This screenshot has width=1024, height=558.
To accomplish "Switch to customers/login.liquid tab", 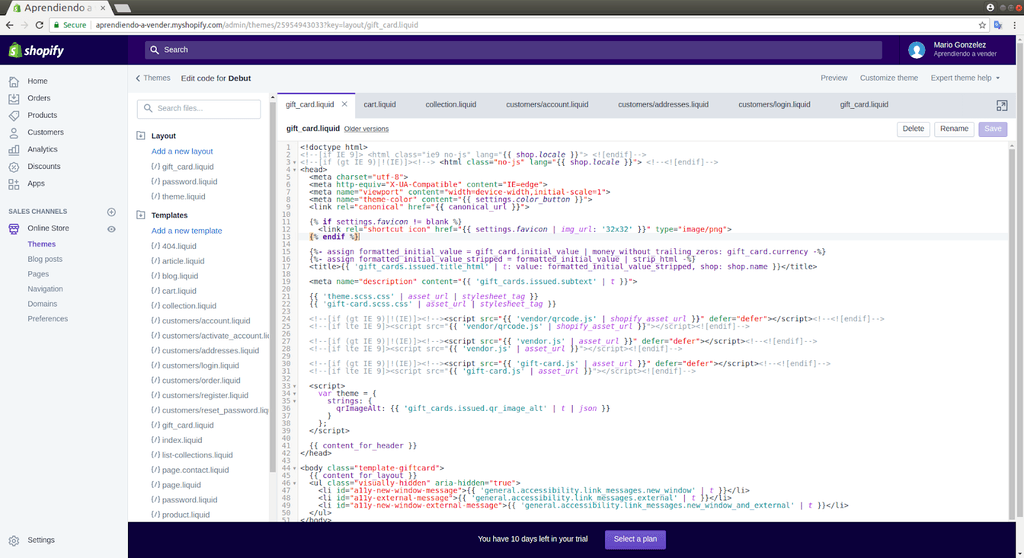I will [x=775, y=105].
